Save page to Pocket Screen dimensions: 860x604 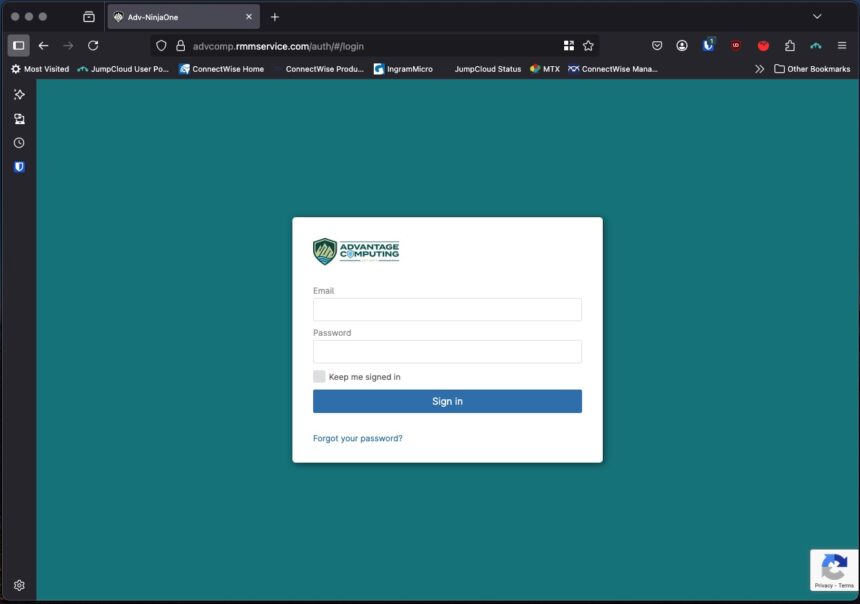tap(657, 46)
